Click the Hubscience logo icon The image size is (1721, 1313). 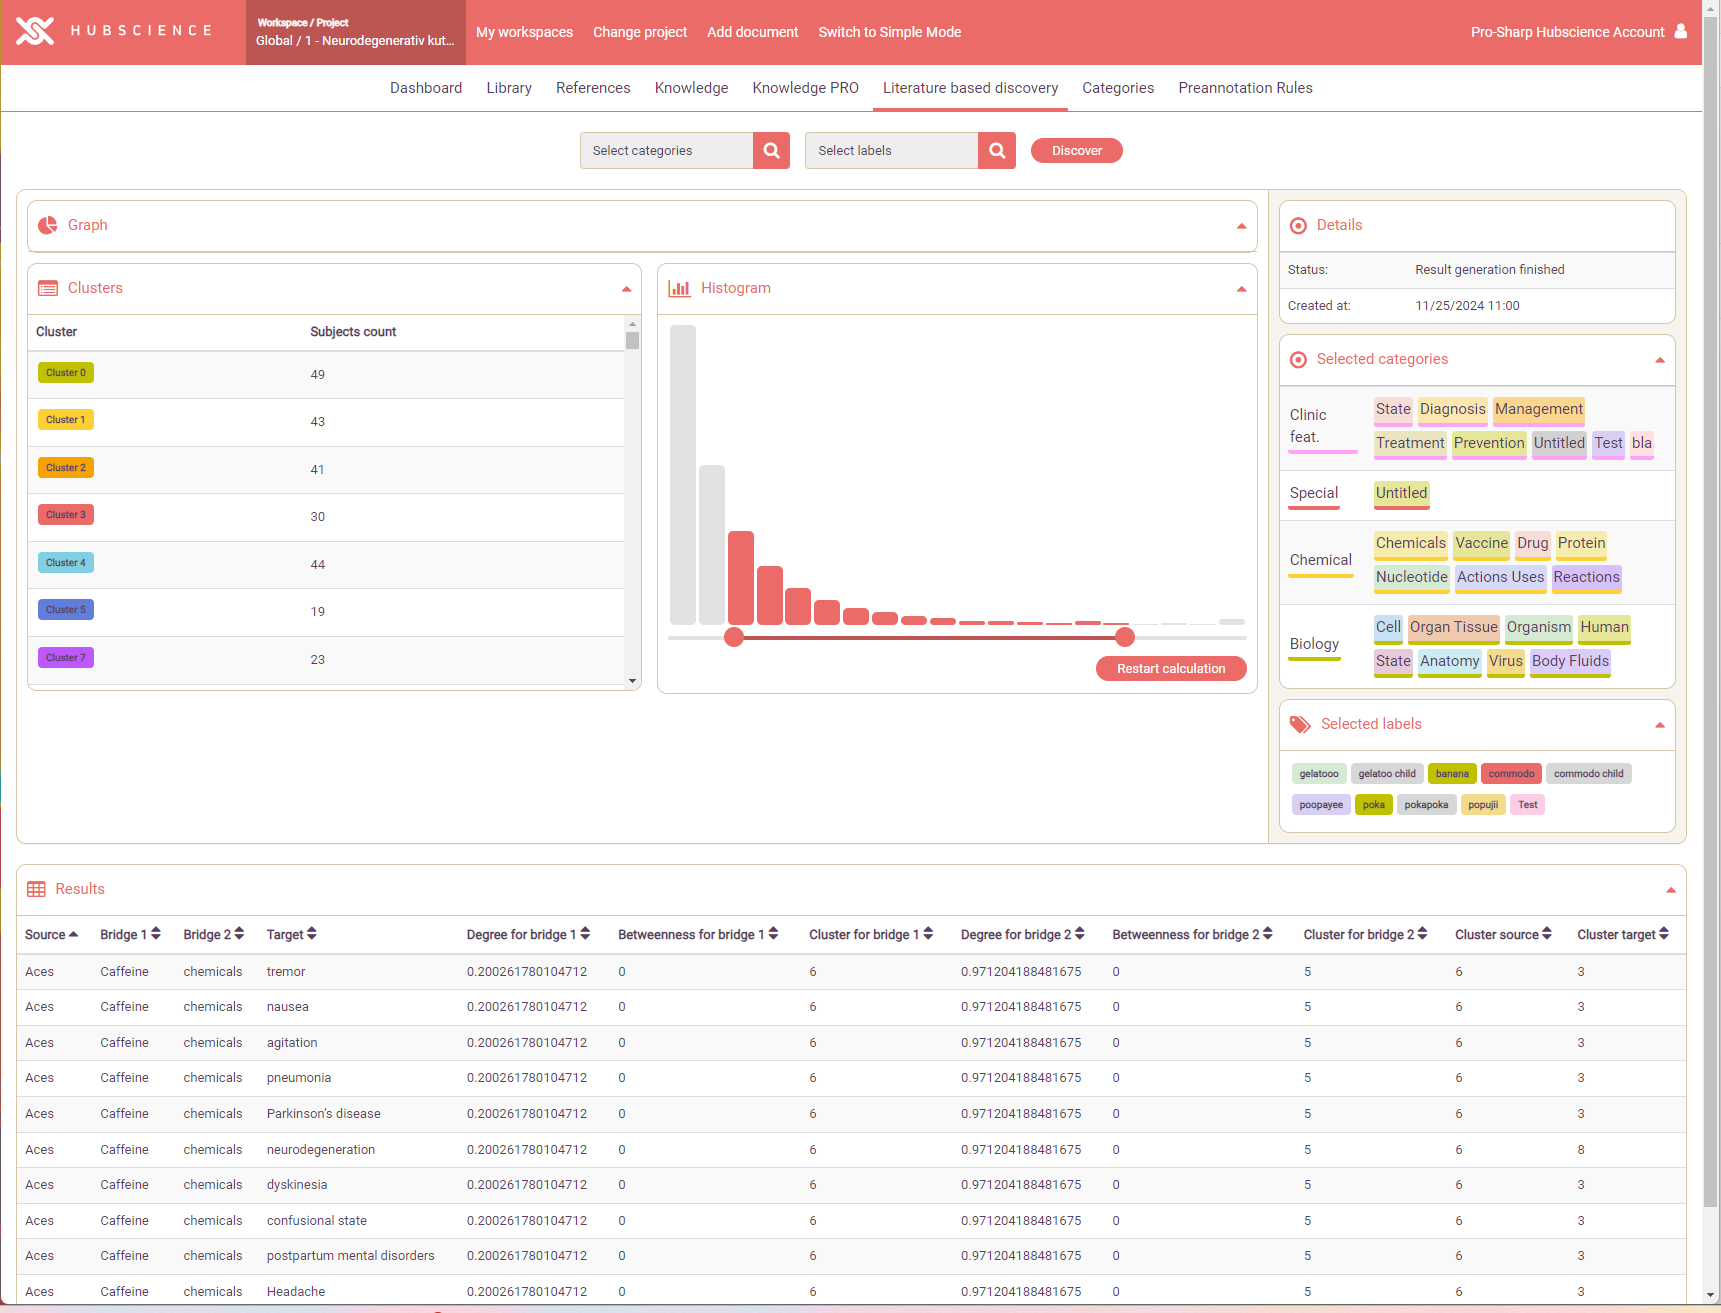pos(35,32)
